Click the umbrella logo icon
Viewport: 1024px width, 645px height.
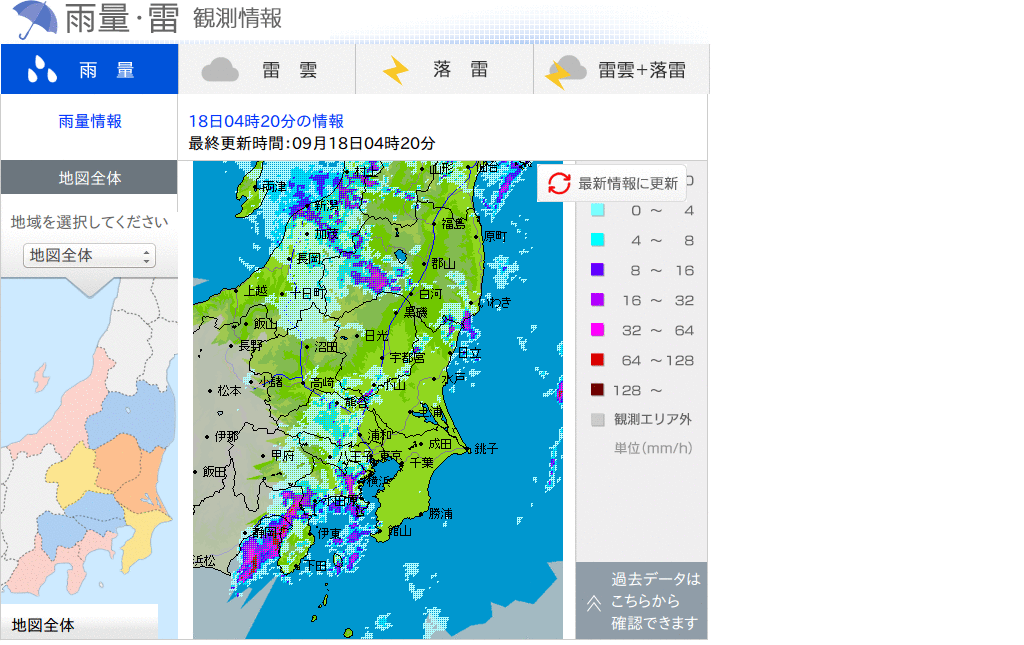[35, 19]
